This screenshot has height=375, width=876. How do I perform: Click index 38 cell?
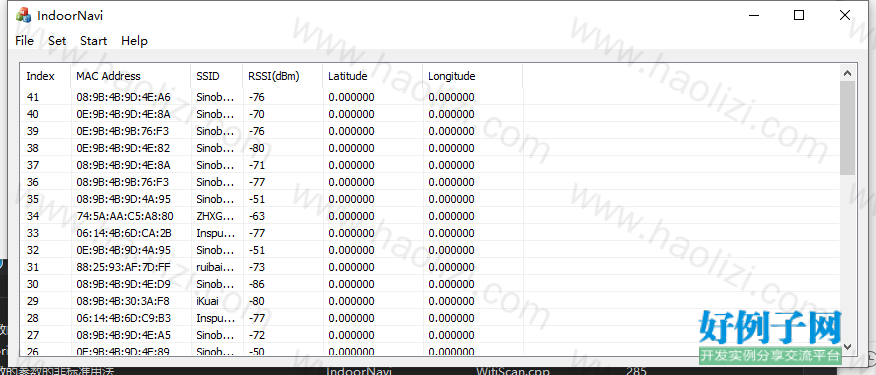click(32, 148)
